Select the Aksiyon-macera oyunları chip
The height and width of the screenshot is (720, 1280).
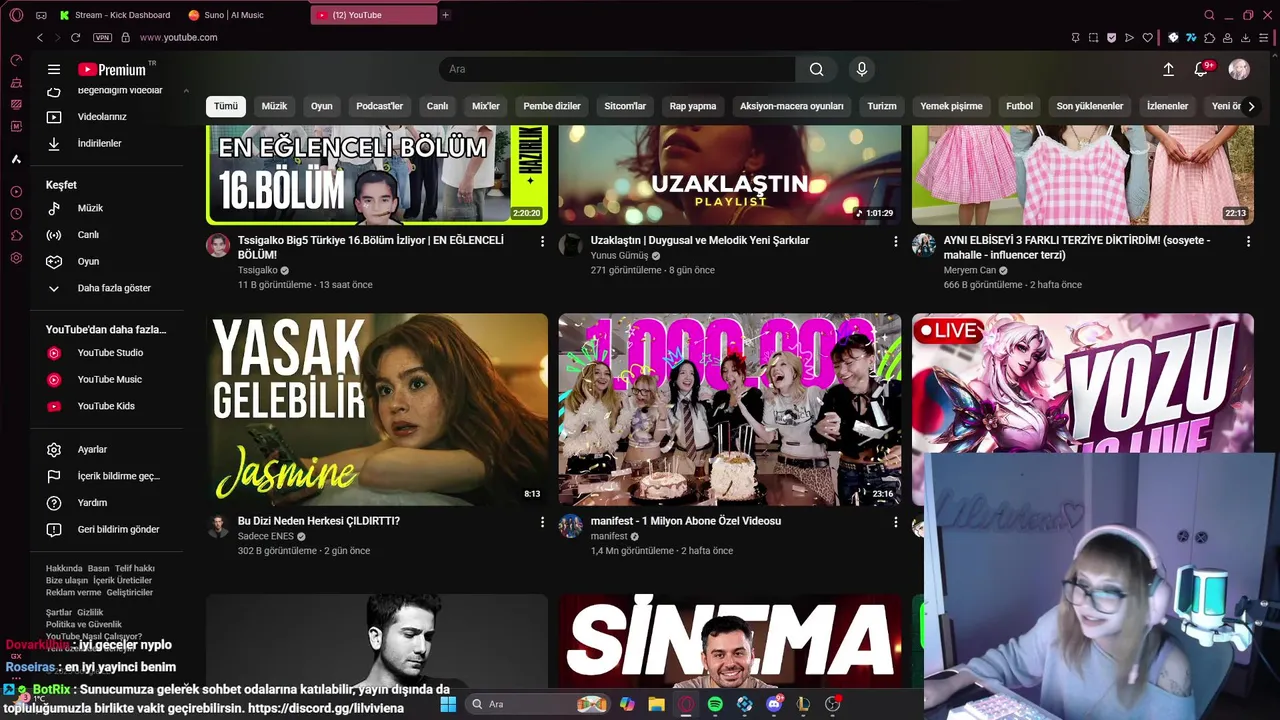(792, 106)
